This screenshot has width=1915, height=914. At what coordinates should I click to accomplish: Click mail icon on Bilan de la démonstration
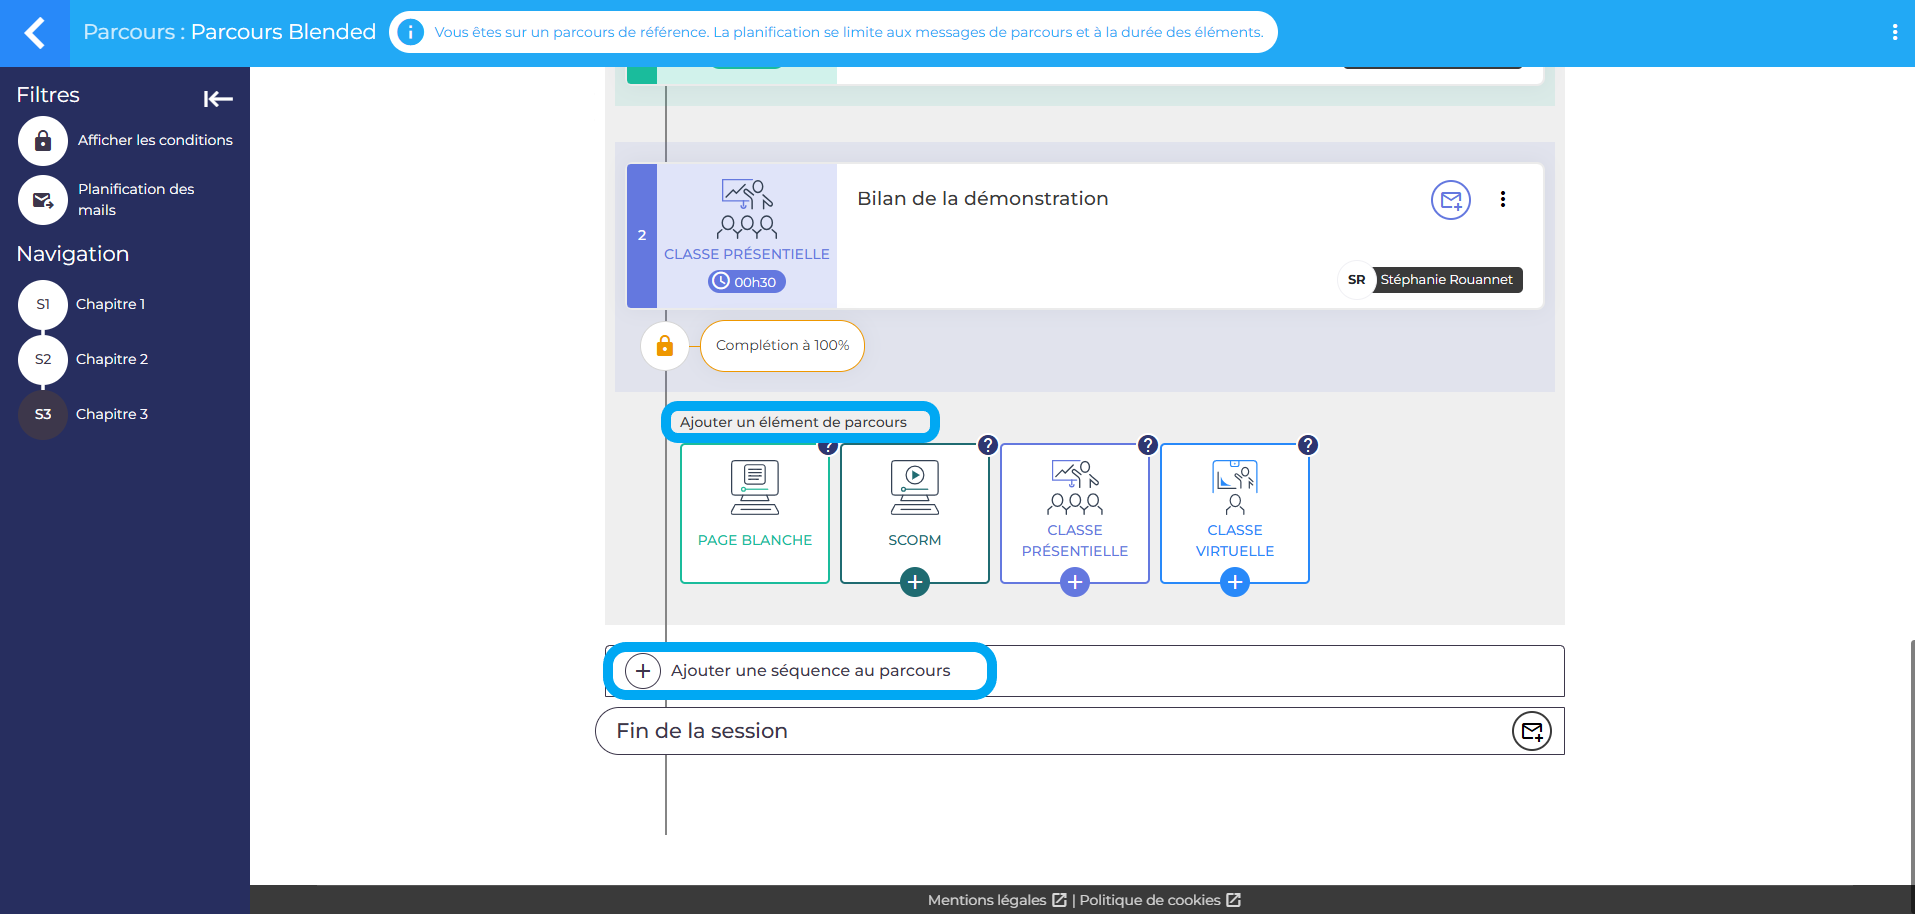(1450, 200)
